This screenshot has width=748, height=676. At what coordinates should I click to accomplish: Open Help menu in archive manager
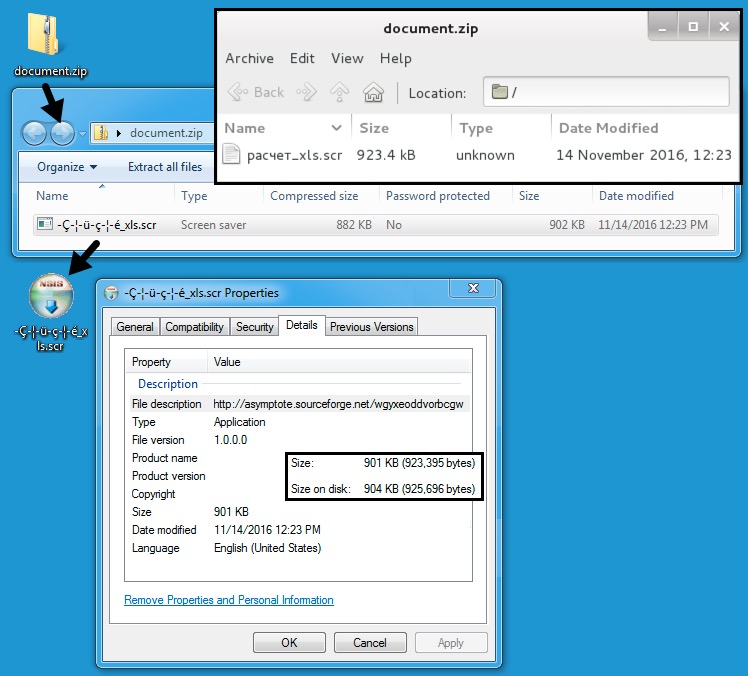coord(395,58)
